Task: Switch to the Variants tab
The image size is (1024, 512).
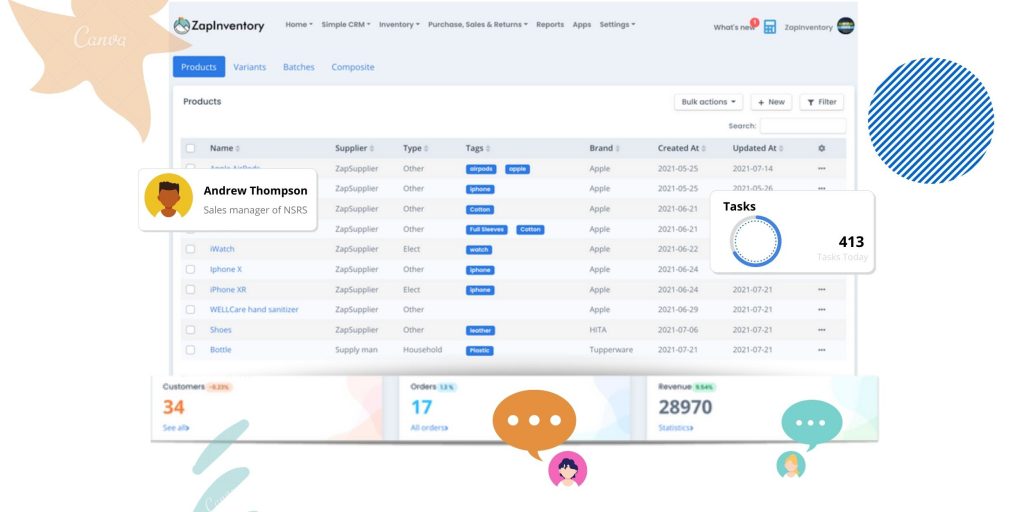Action: point(249,67)
